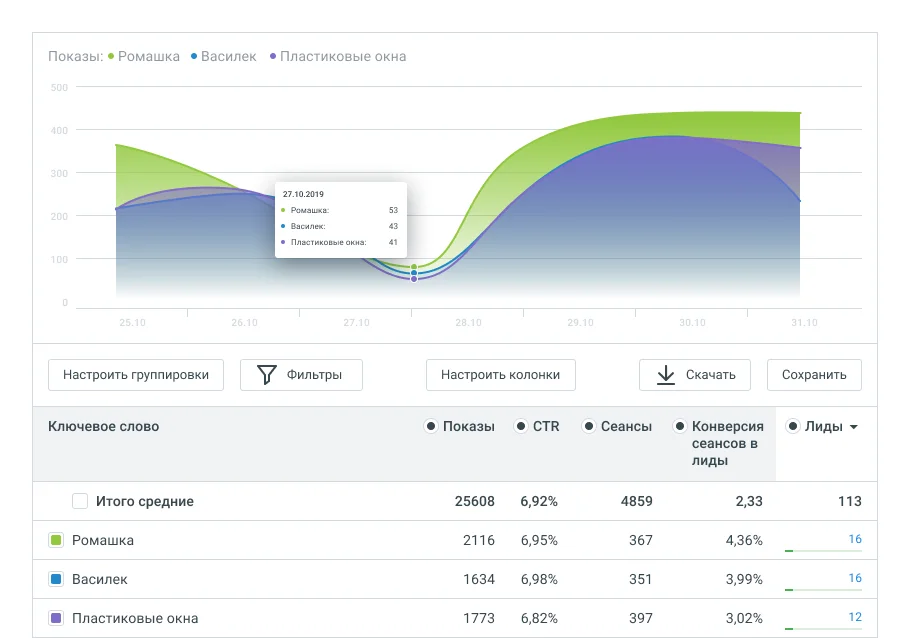Select the Сеансы column radio button
The width and height of the screenshot is (910, 638).
point(589,426)
